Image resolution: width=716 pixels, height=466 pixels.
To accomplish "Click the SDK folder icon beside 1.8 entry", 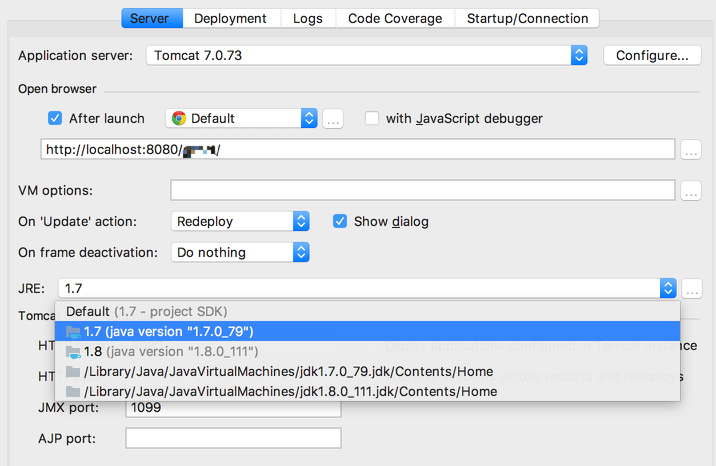I will click(73, 352).
